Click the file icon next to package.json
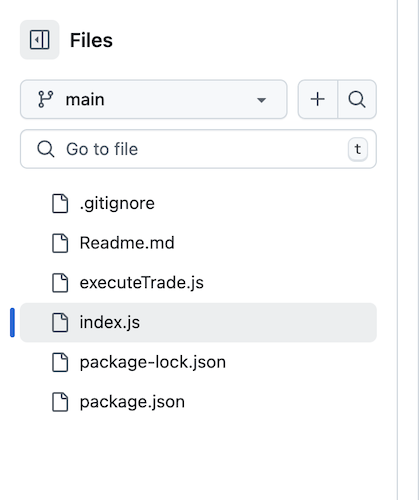Viewport: 419px width, 500px height. click(60, 402)
